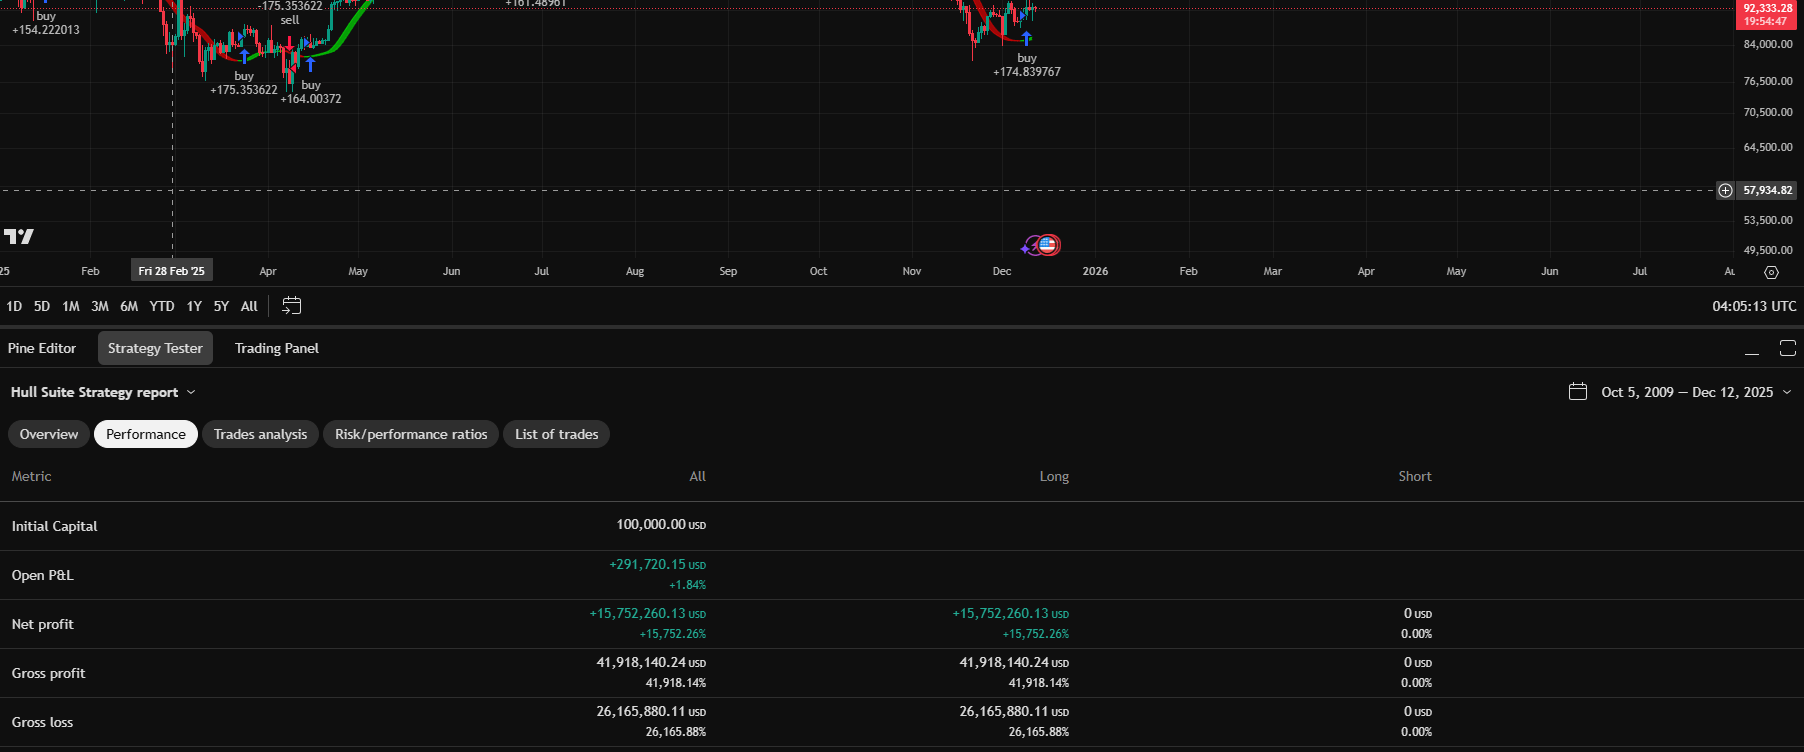Click the Short column header

tap(1415, 477)
